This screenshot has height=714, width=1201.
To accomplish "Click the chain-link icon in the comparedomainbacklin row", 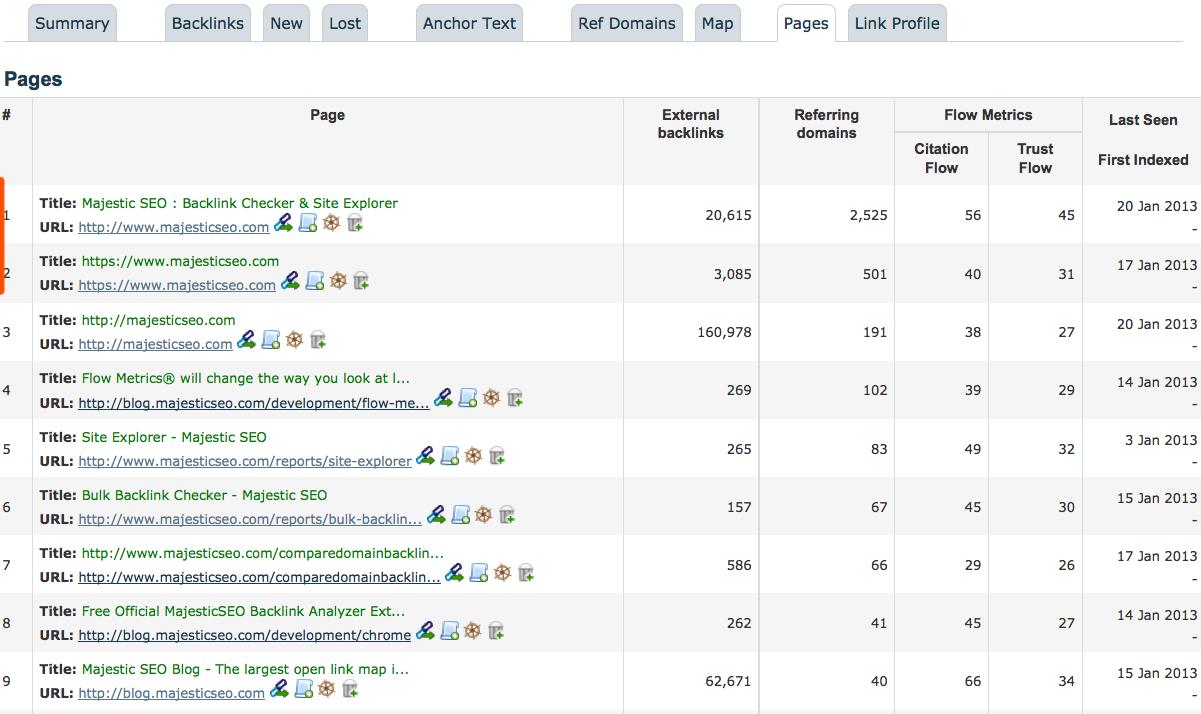I will click(454, 571).
